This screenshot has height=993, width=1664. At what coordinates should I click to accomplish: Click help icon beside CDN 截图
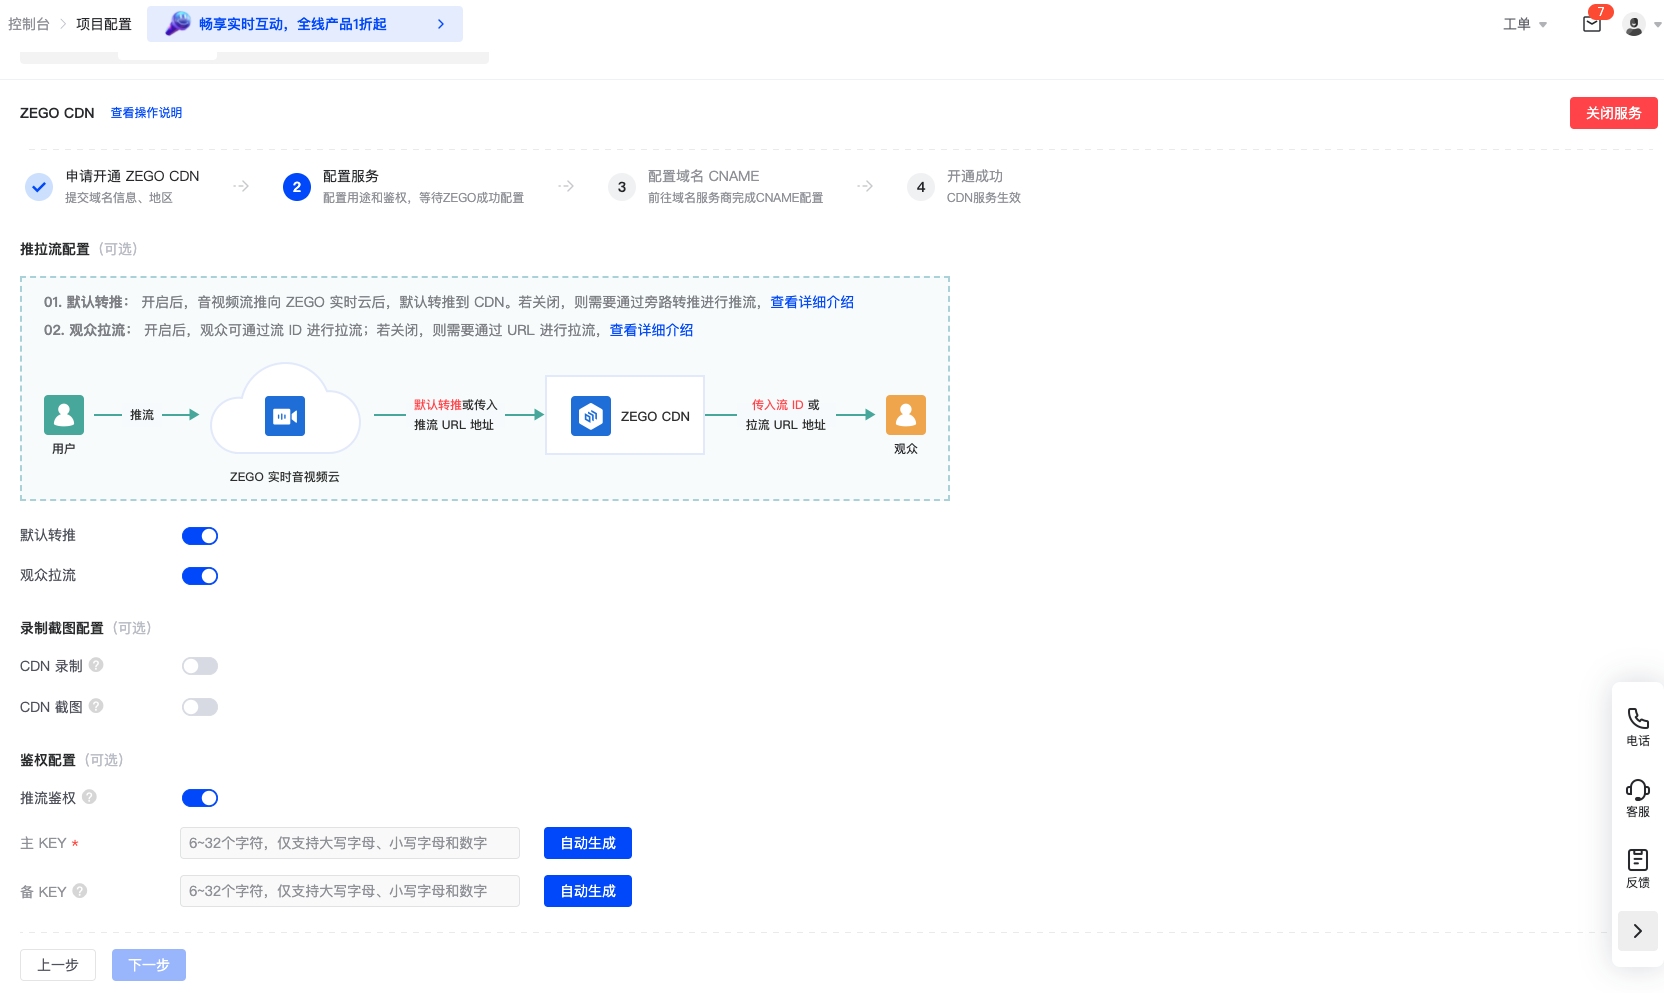(96, 706)
